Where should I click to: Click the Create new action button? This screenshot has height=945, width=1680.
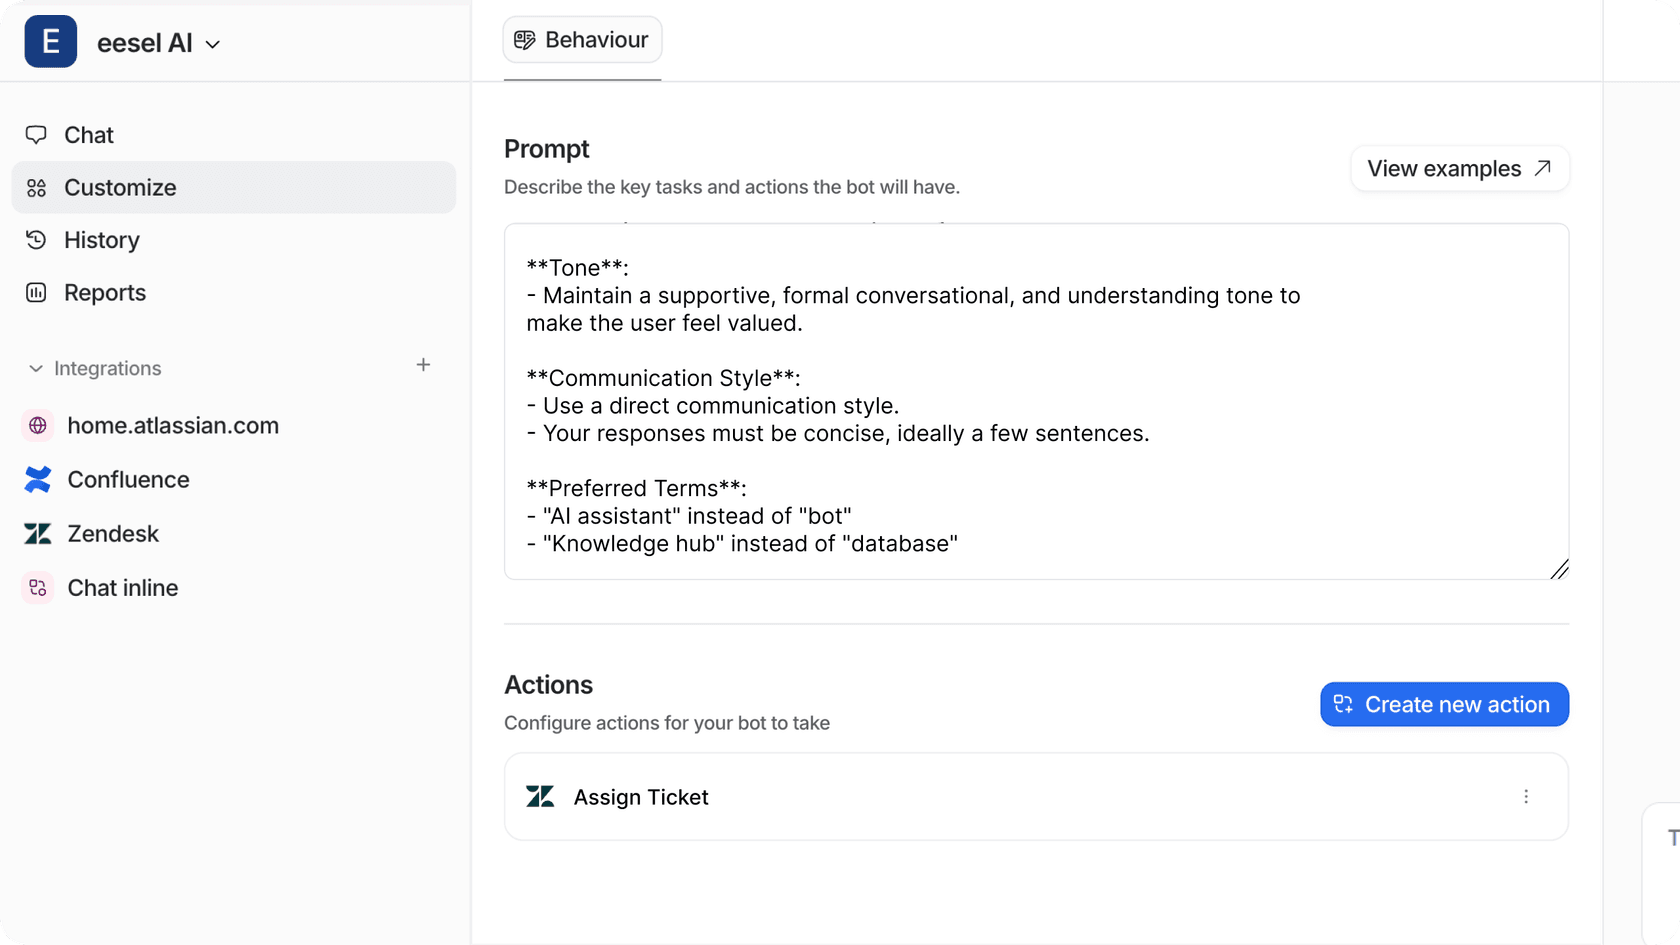(x=1443, y=704)
